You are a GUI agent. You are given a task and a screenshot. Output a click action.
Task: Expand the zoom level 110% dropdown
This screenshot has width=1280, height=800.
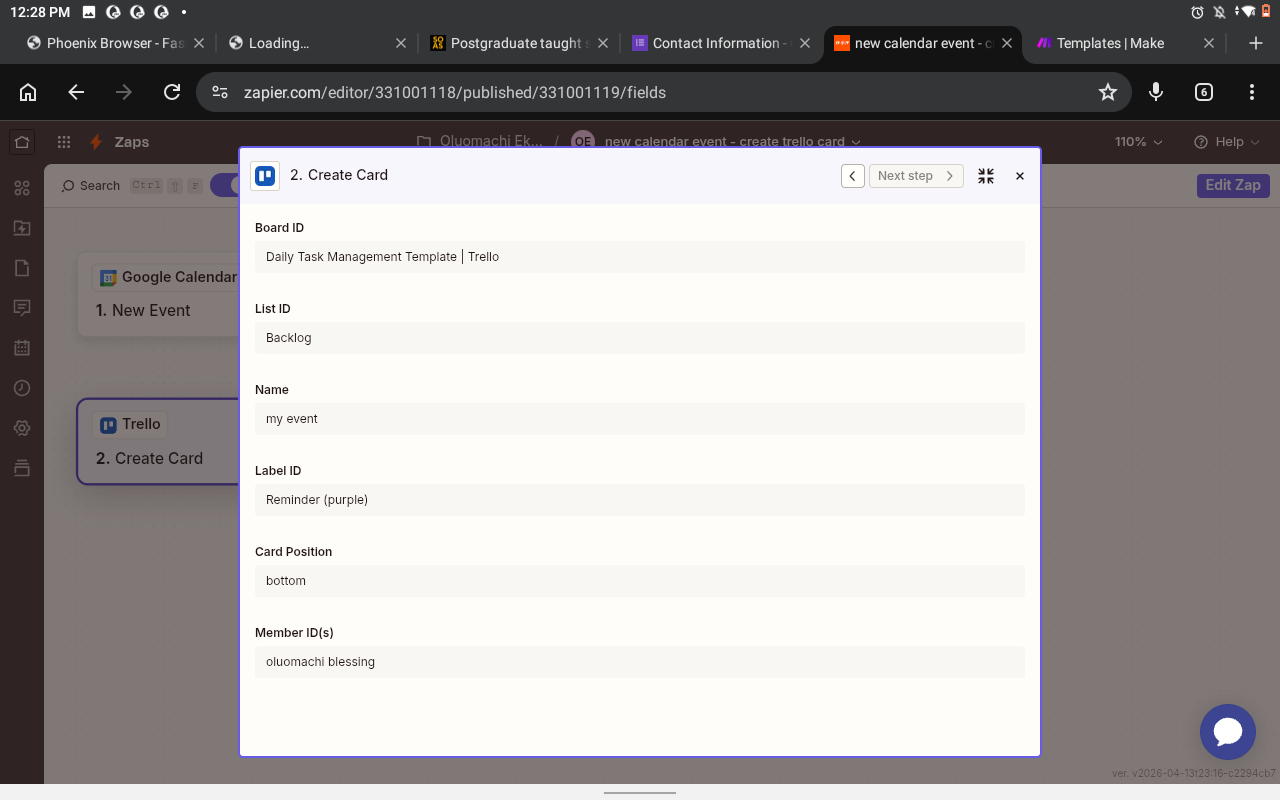(1138, 142)
